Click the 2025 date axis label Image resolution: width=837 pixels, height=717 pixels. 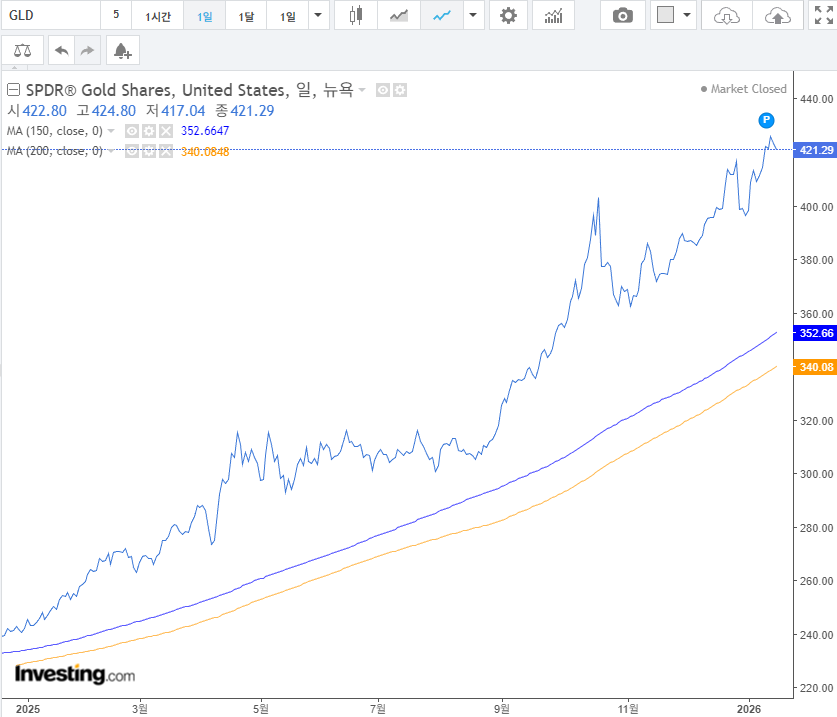28,708
